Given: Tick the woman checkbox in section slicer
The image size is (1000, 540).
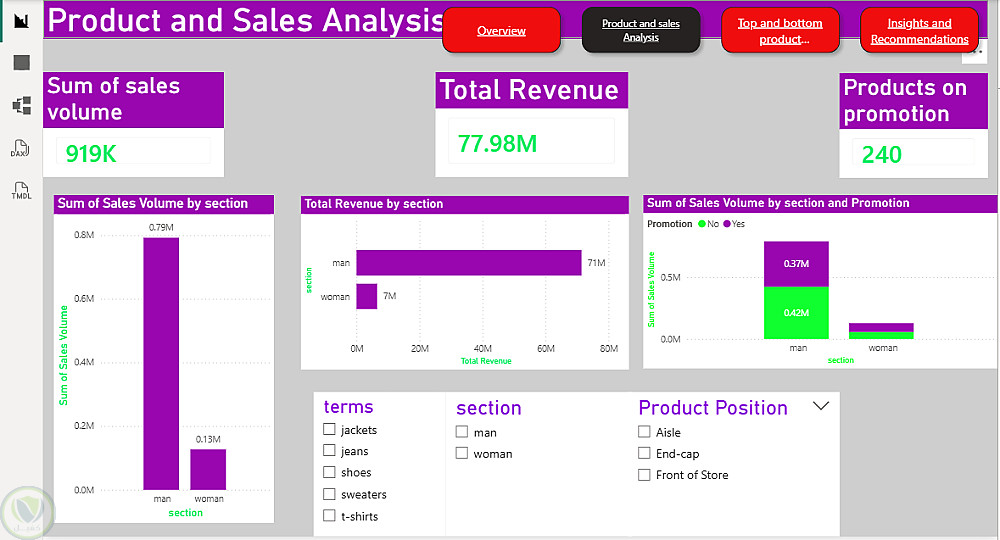Looking at the screenshot, I should (x=461, y=453).
